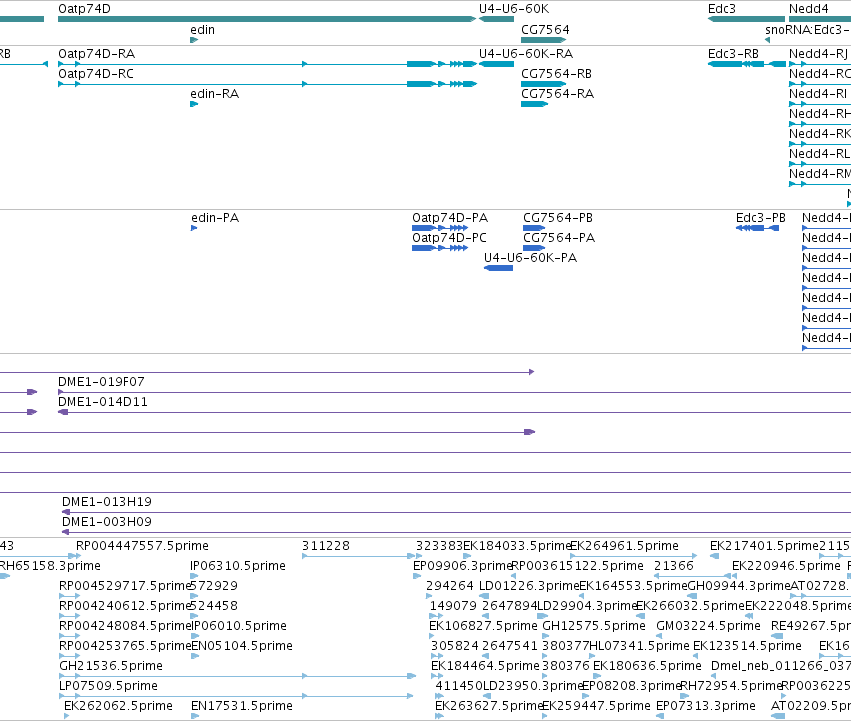The width and height of the screenshot is (851, 721).
Task: Select BAC clone DME1-003H09
Action: [456, 532]
